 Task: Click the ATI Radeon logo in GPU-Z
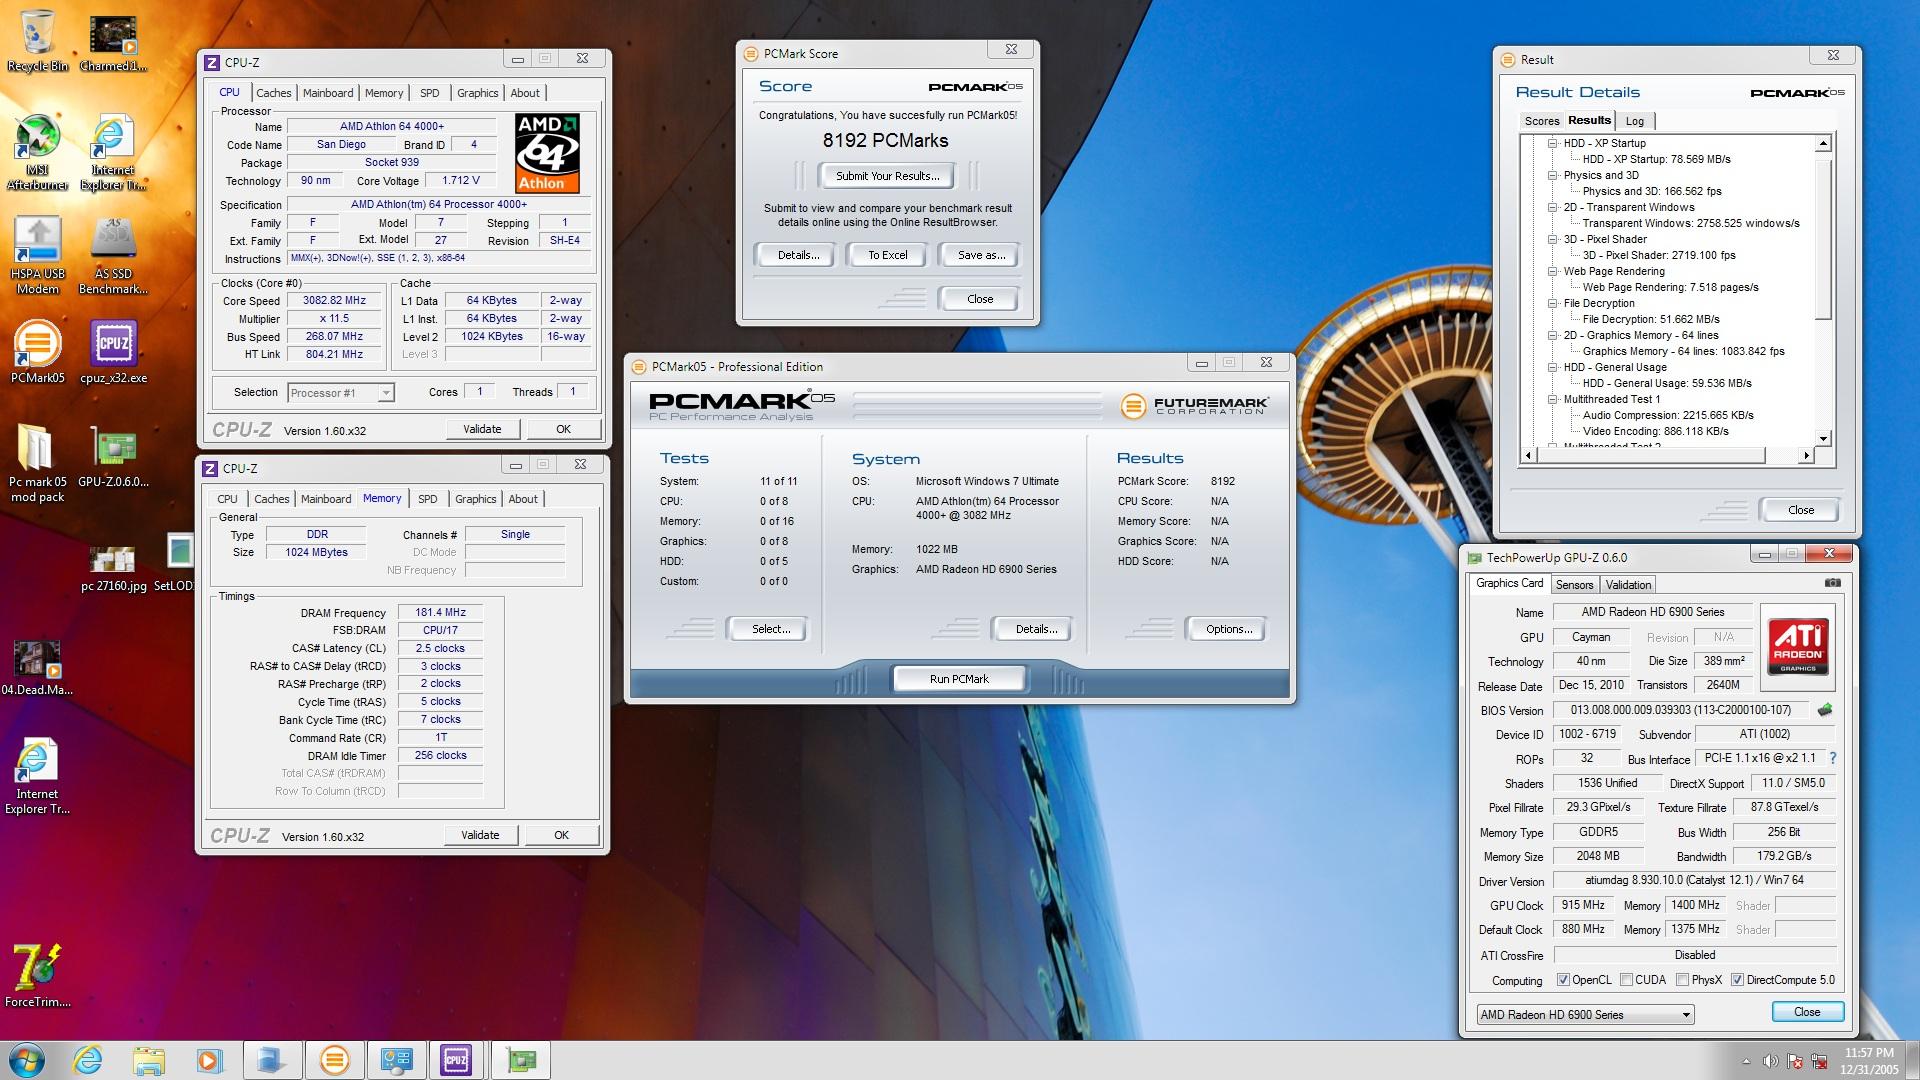(1797, 646)
